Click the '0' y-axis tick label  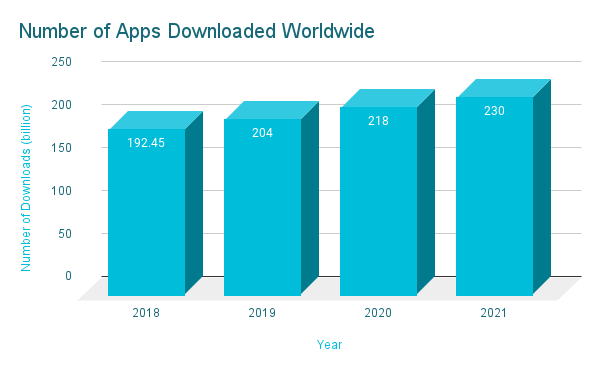click(68, 276)
